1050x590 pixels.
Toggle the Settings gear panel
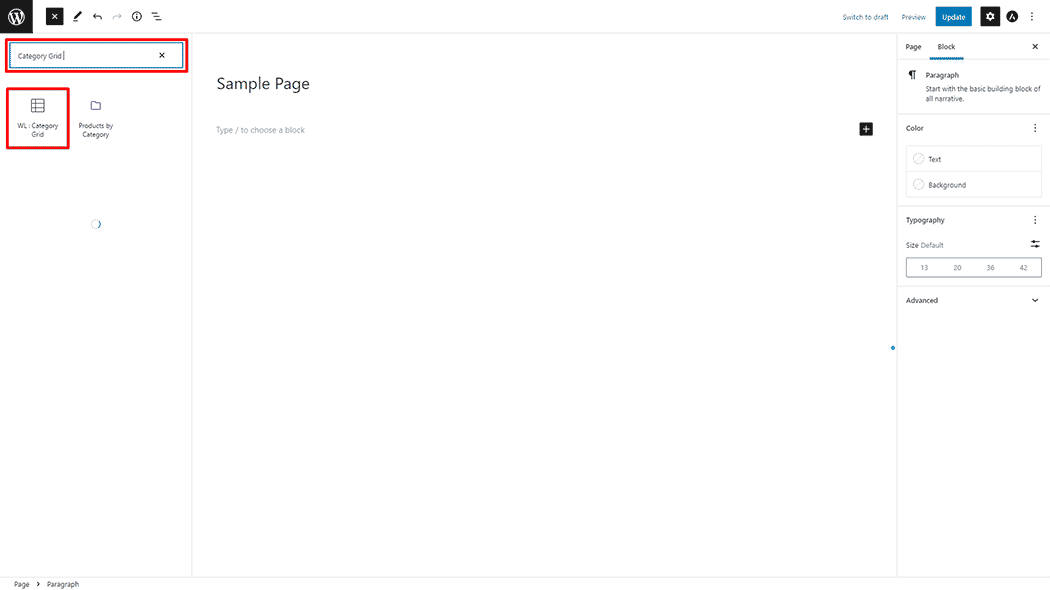tap(990, 16)
